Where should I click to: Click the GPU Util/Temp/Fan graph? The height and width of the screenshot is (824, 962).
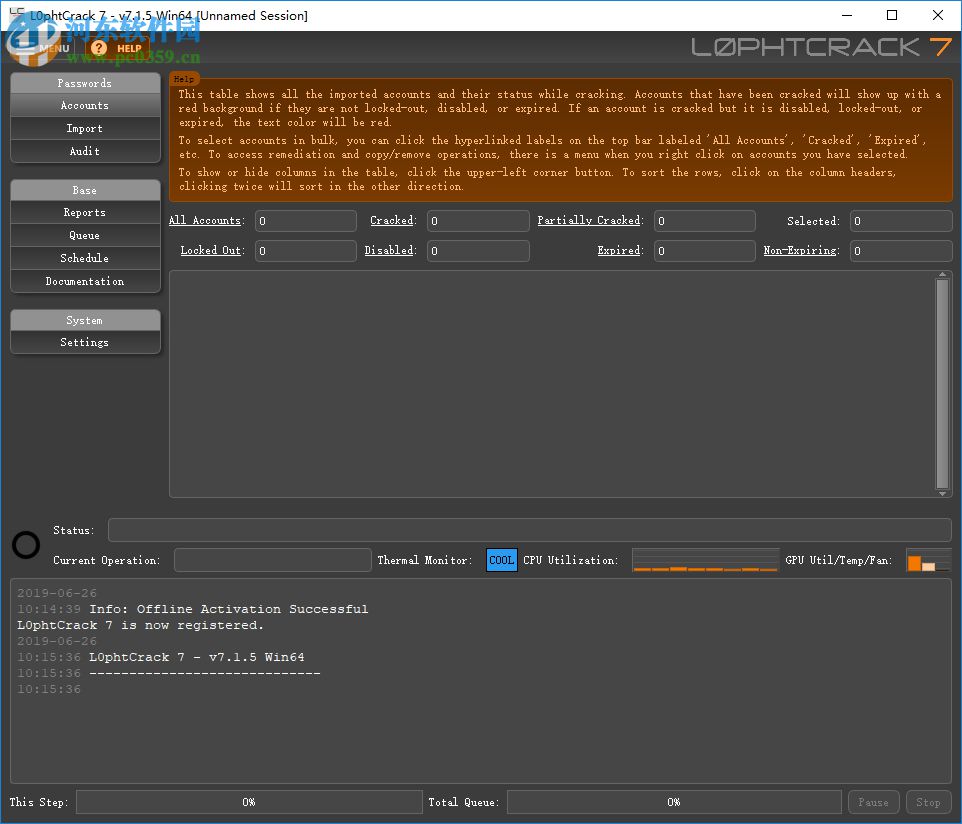tap(927, 560)
